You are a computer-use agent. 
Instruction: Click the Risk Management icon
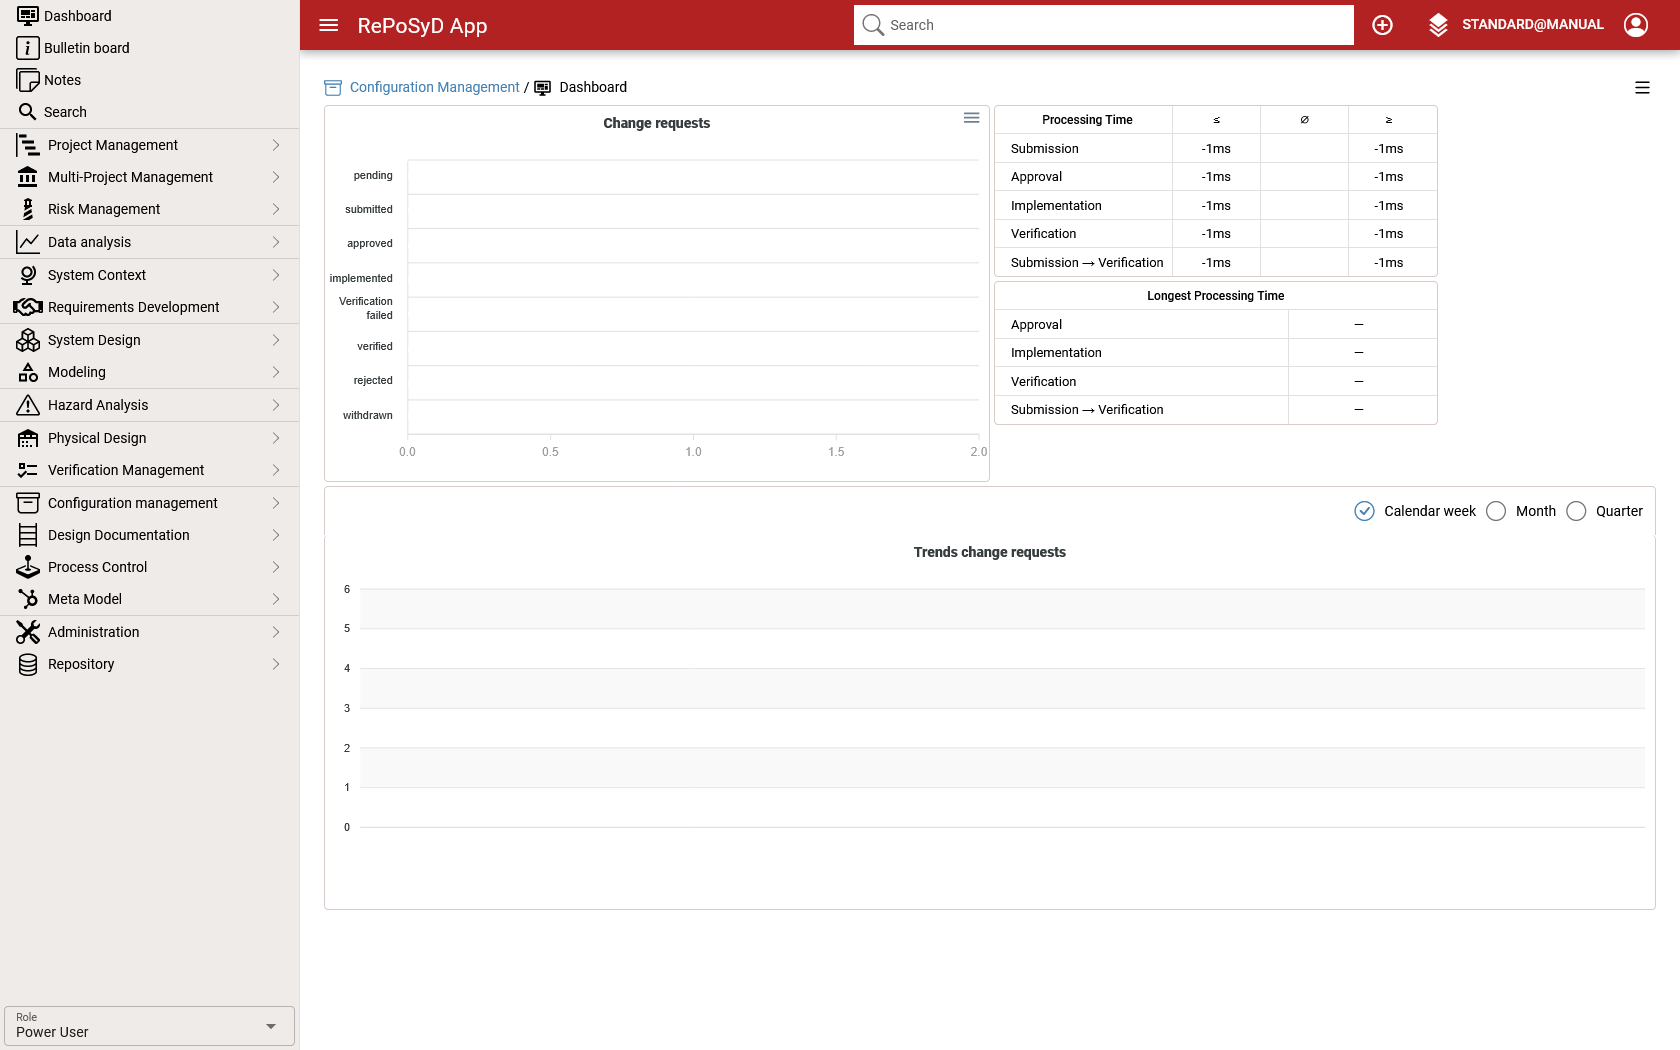click(x=28, y=209)
